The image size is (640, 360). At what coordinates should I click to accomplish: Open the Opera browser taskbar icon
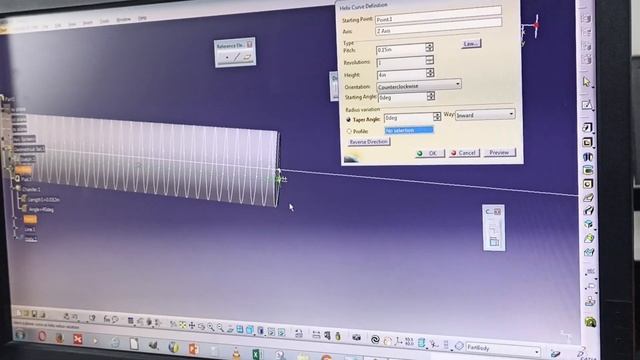42,336
